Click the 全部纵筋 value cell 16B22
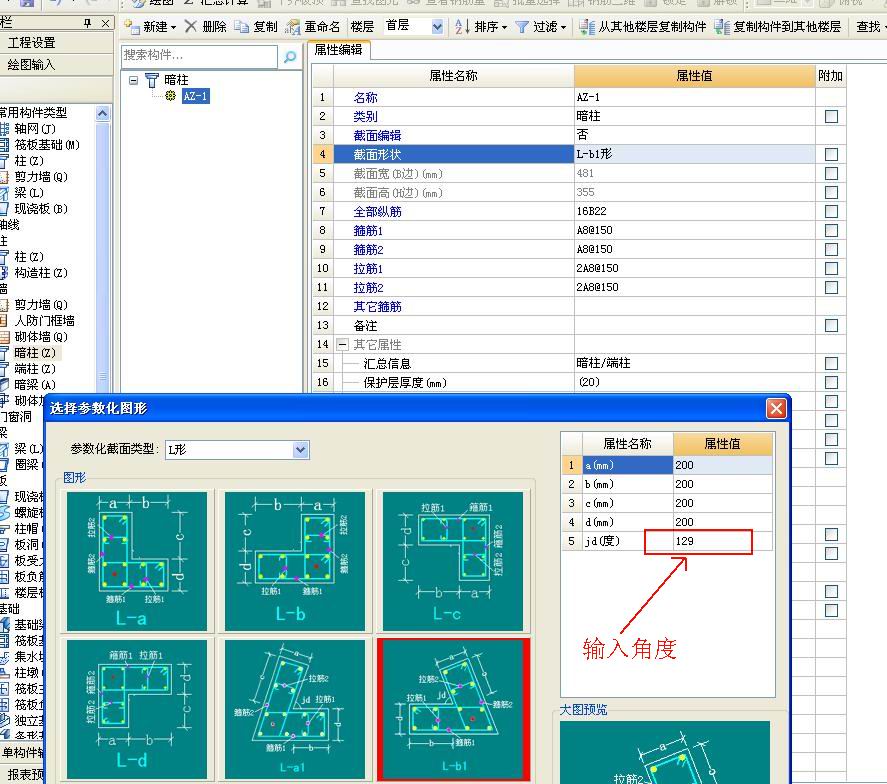This screenshot has height=784, width=887. tap(694, 212)
